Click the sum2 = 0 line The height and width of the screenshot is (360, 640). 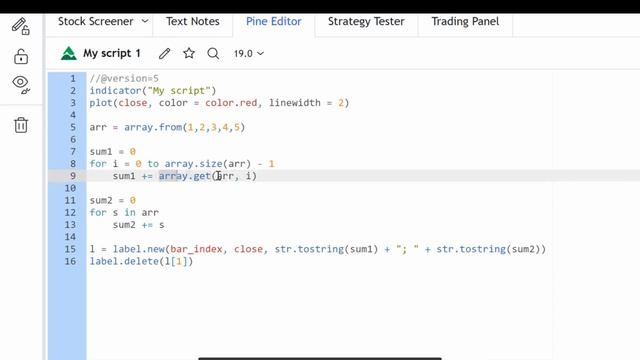113,200
